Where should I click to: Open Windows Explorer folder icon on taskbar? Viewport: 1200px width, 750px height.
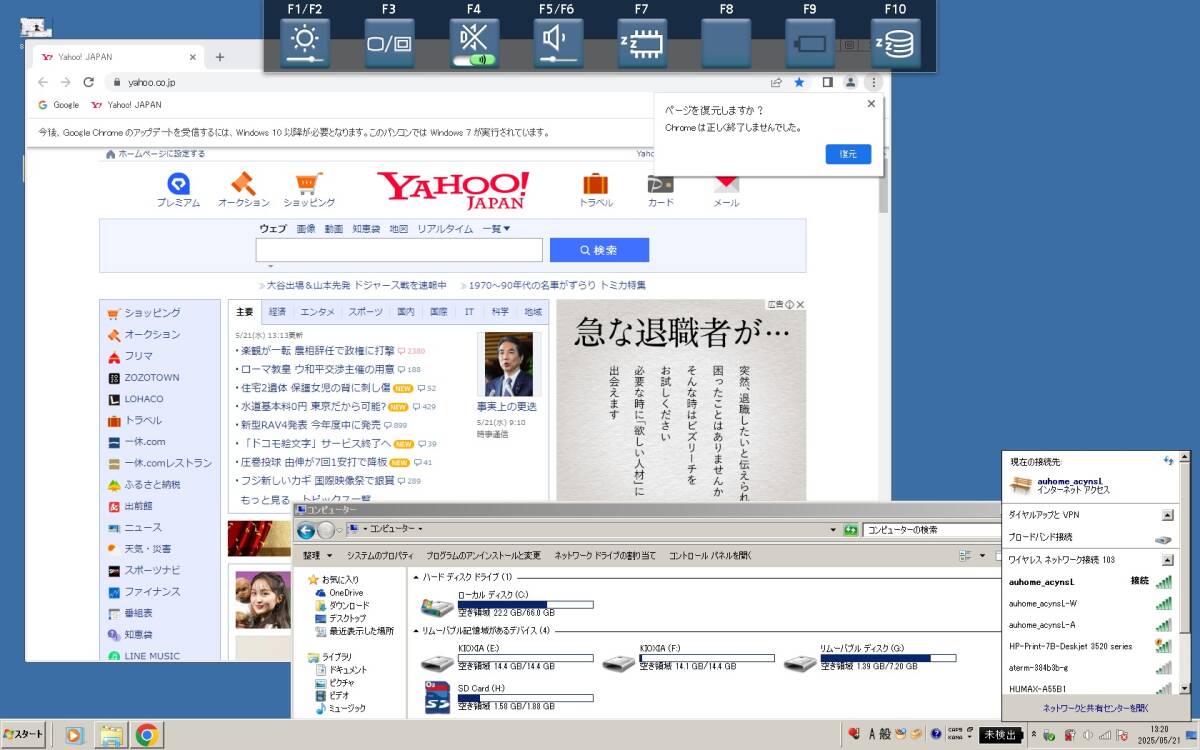111,735
